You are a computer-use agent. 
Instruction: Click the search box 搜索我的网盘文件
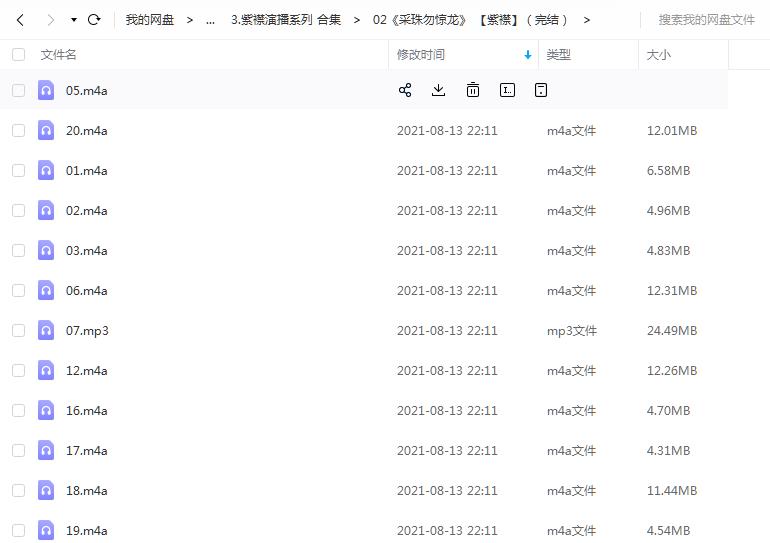[706, 20]
